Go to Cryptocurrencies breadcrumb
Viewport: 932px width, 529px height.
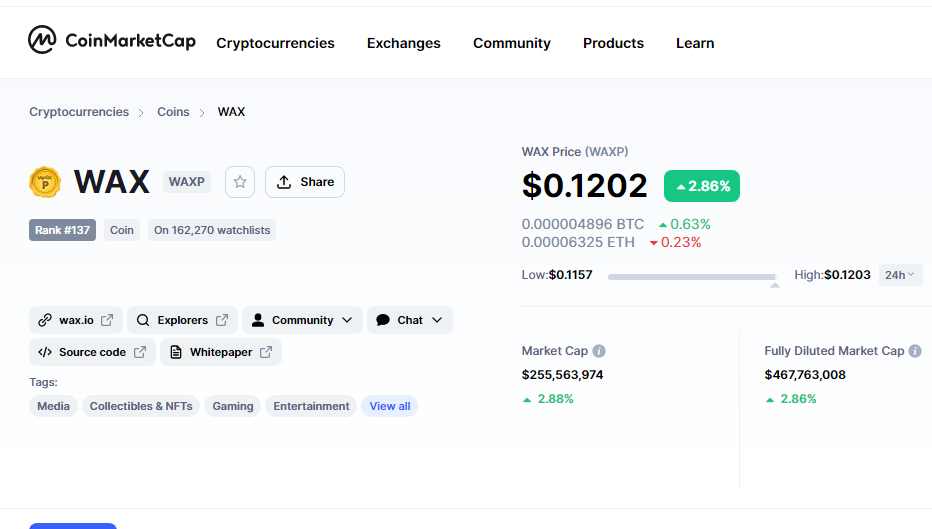click(x=79, y=112)
